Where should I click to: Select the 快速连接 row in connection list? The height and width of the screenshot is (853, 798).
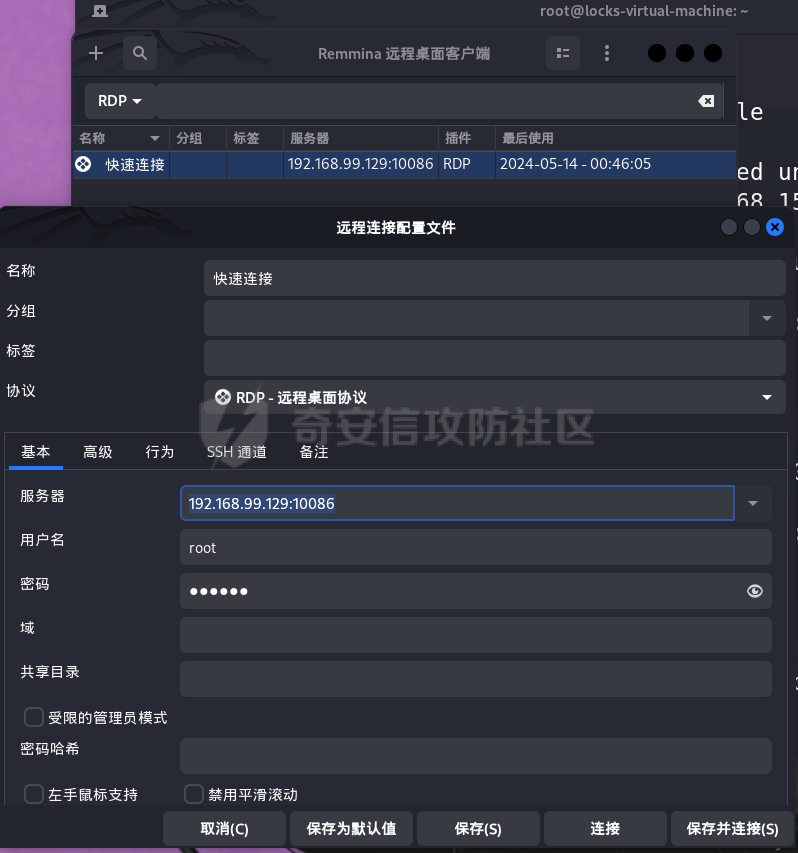point(405,164)
